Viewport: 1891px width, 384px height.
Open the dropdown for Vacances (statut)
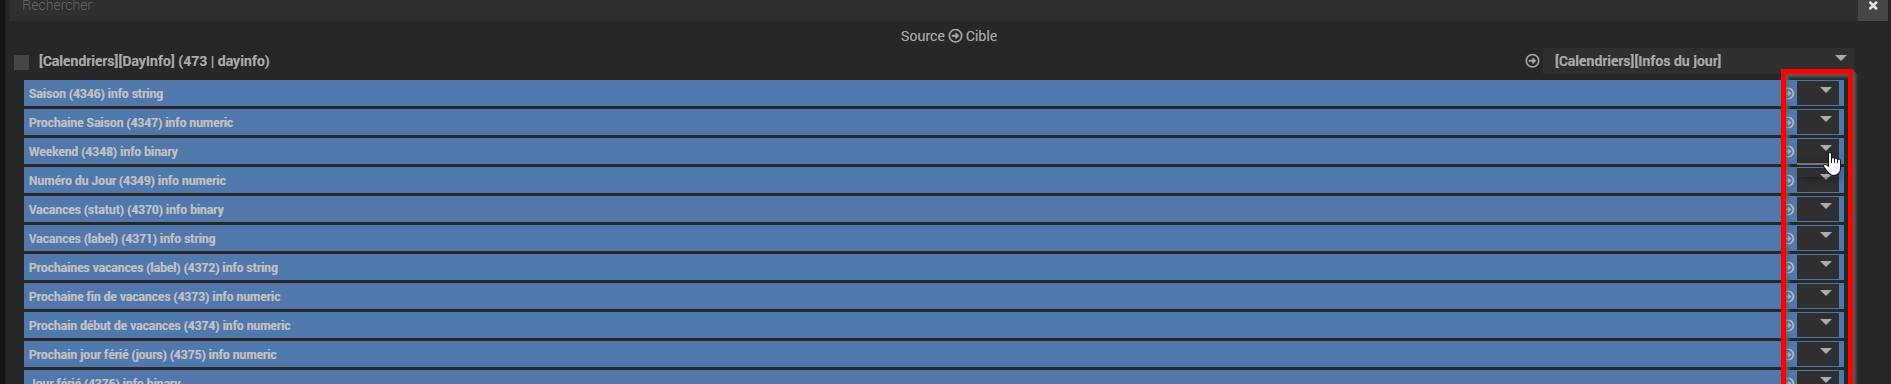(1818, 209)
